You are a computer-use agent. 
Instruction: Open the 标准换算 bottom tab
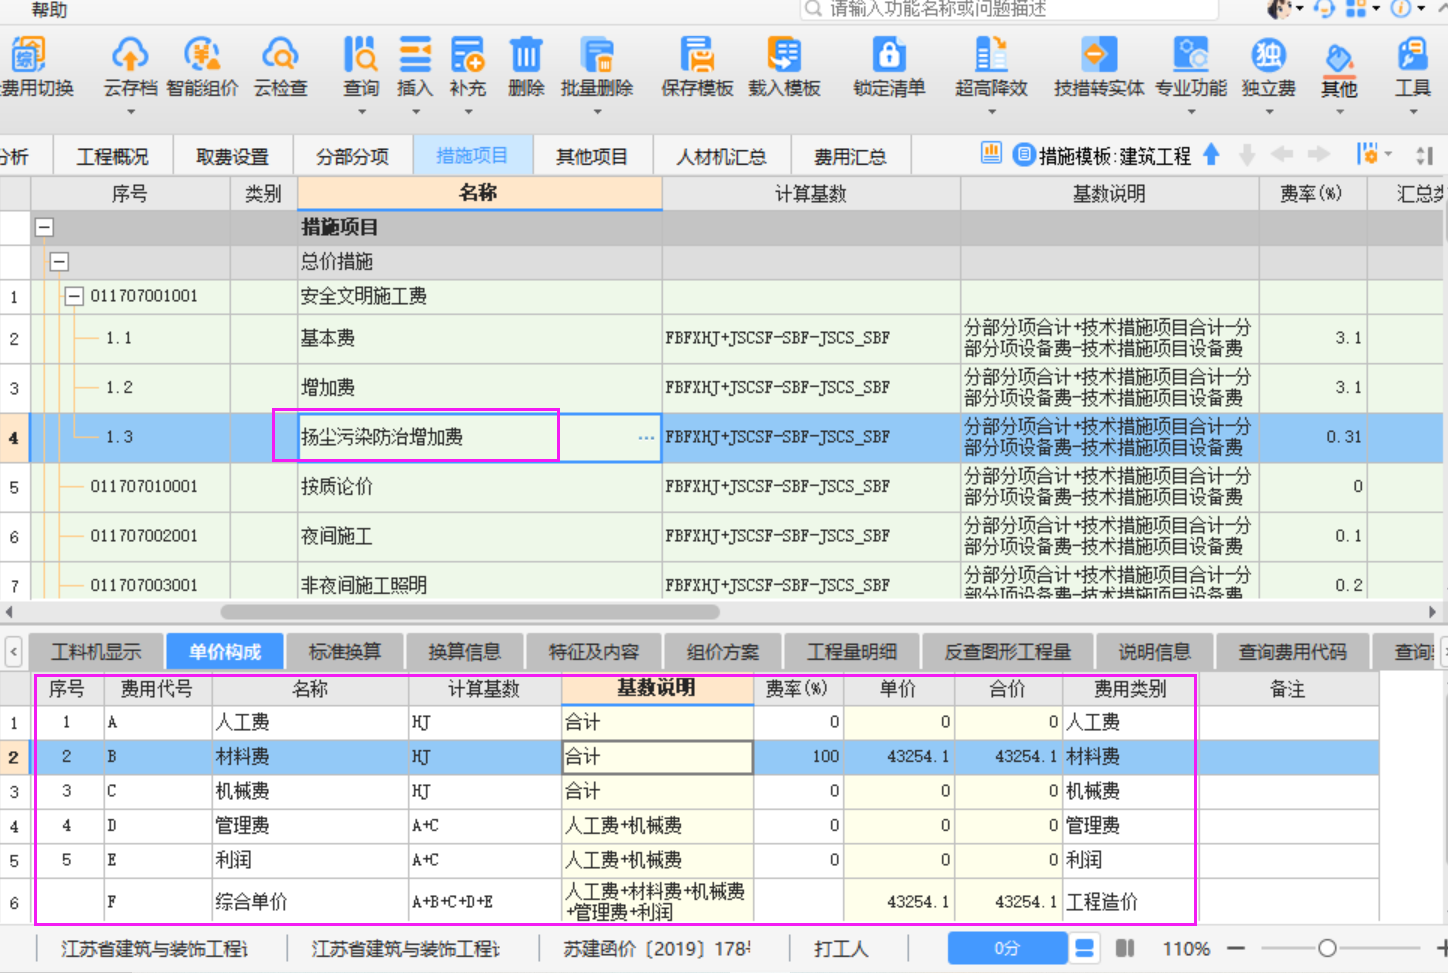click(345, 652)
